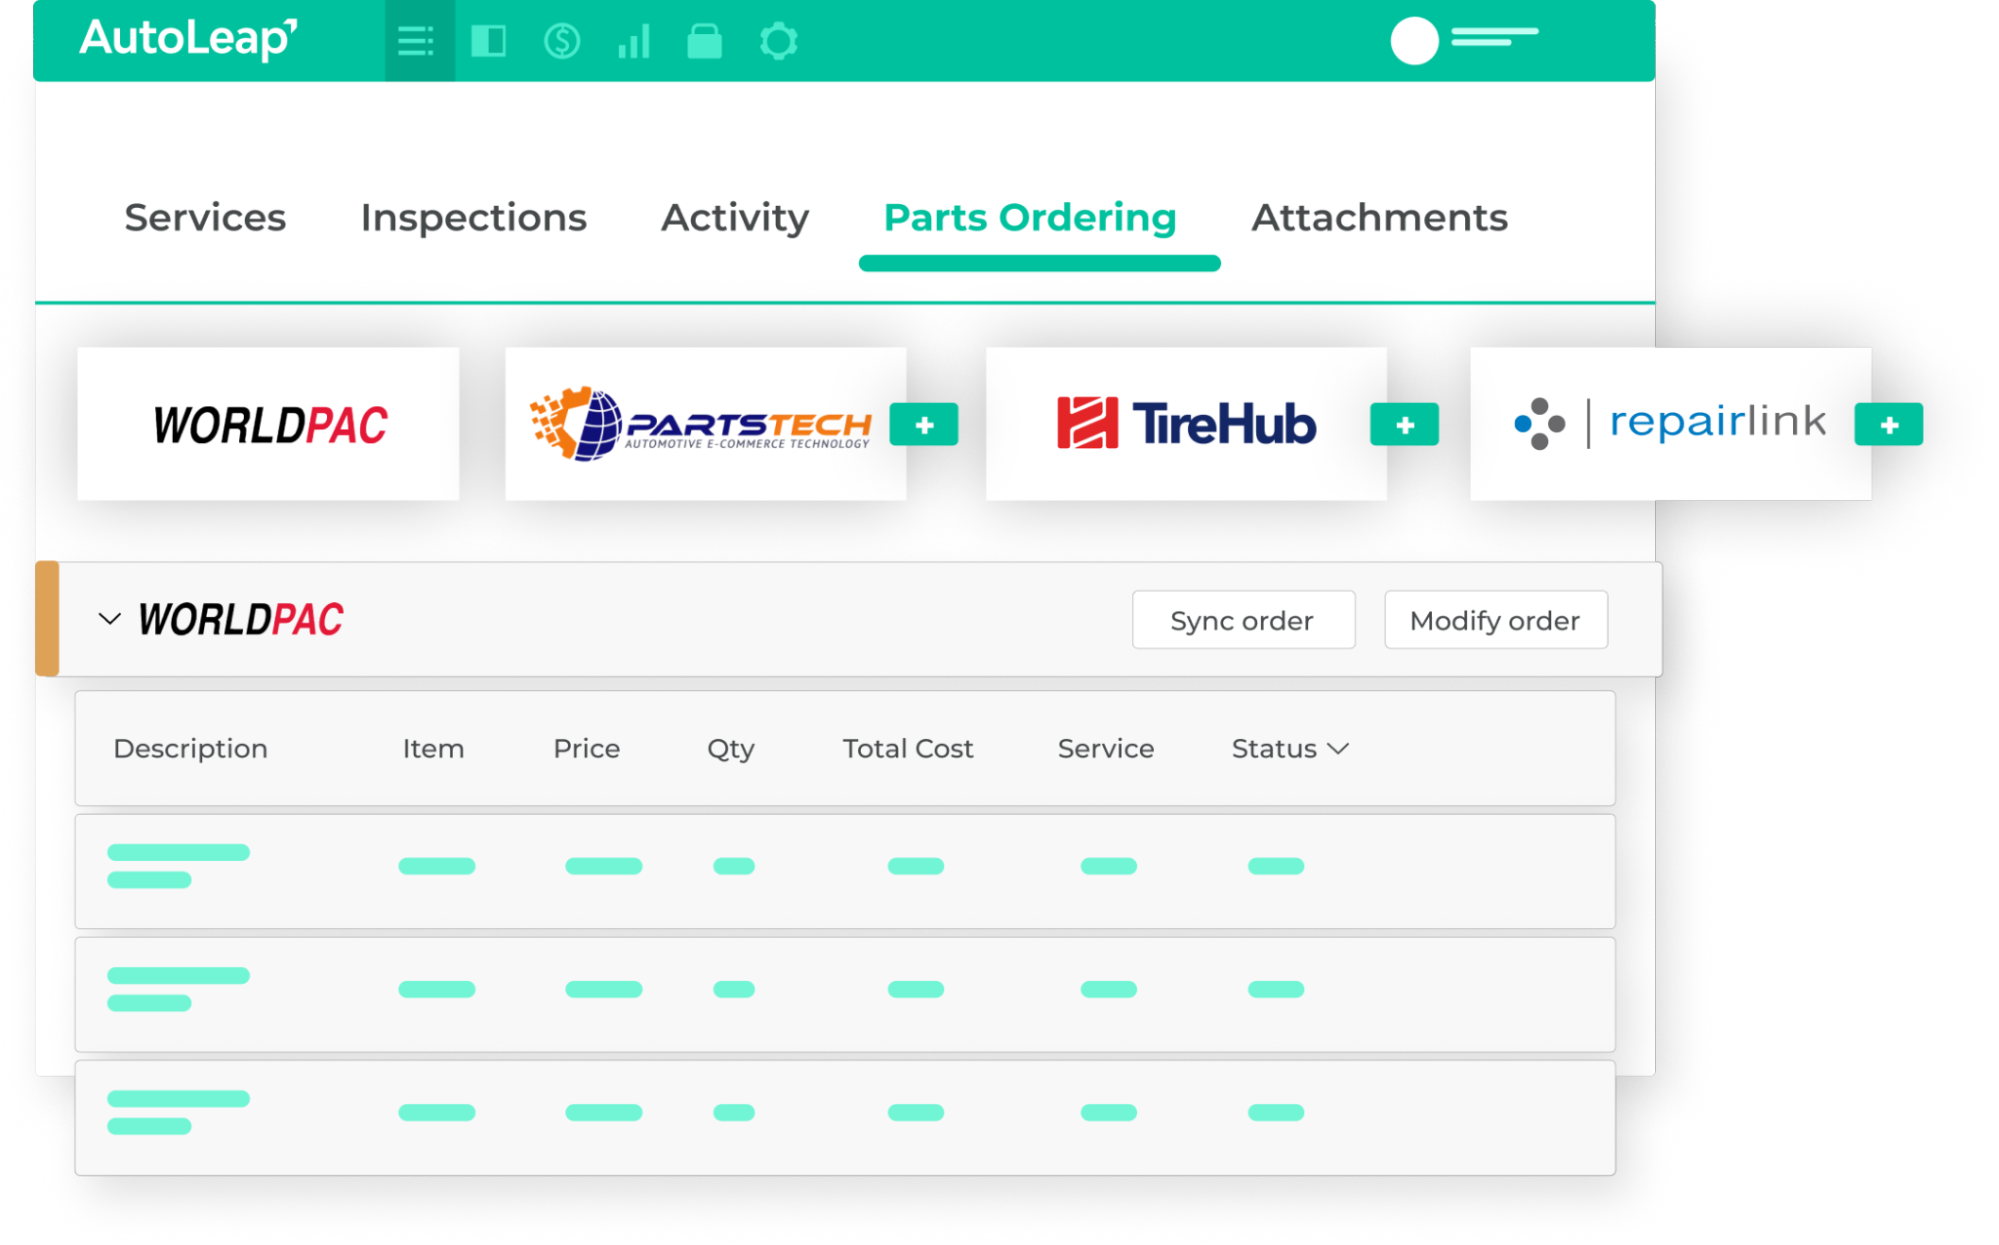Click the user profile avatar circle

[1414, 41]
